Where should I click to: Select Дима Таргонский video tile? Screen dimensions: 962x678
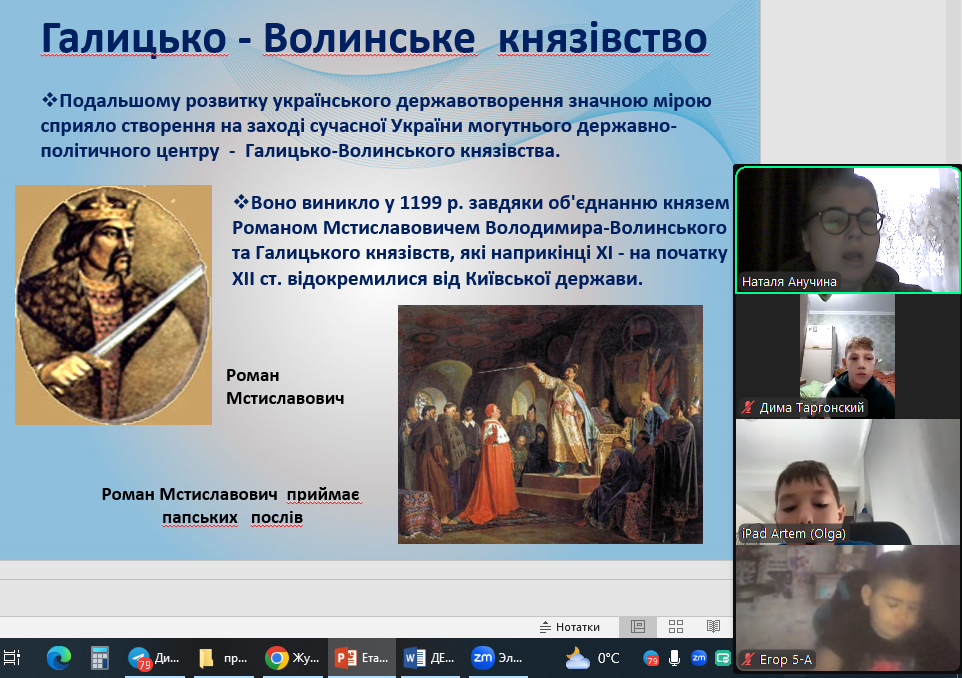pyautogui.click(x=848, y=356)
